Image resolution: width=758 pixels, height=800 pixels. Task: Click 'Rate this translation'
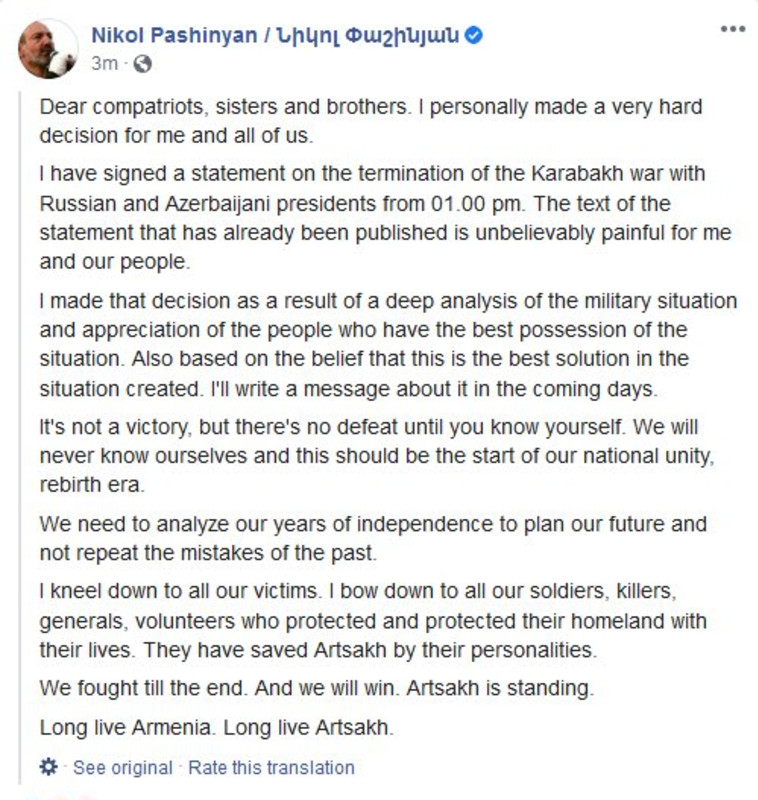(271, 768)
